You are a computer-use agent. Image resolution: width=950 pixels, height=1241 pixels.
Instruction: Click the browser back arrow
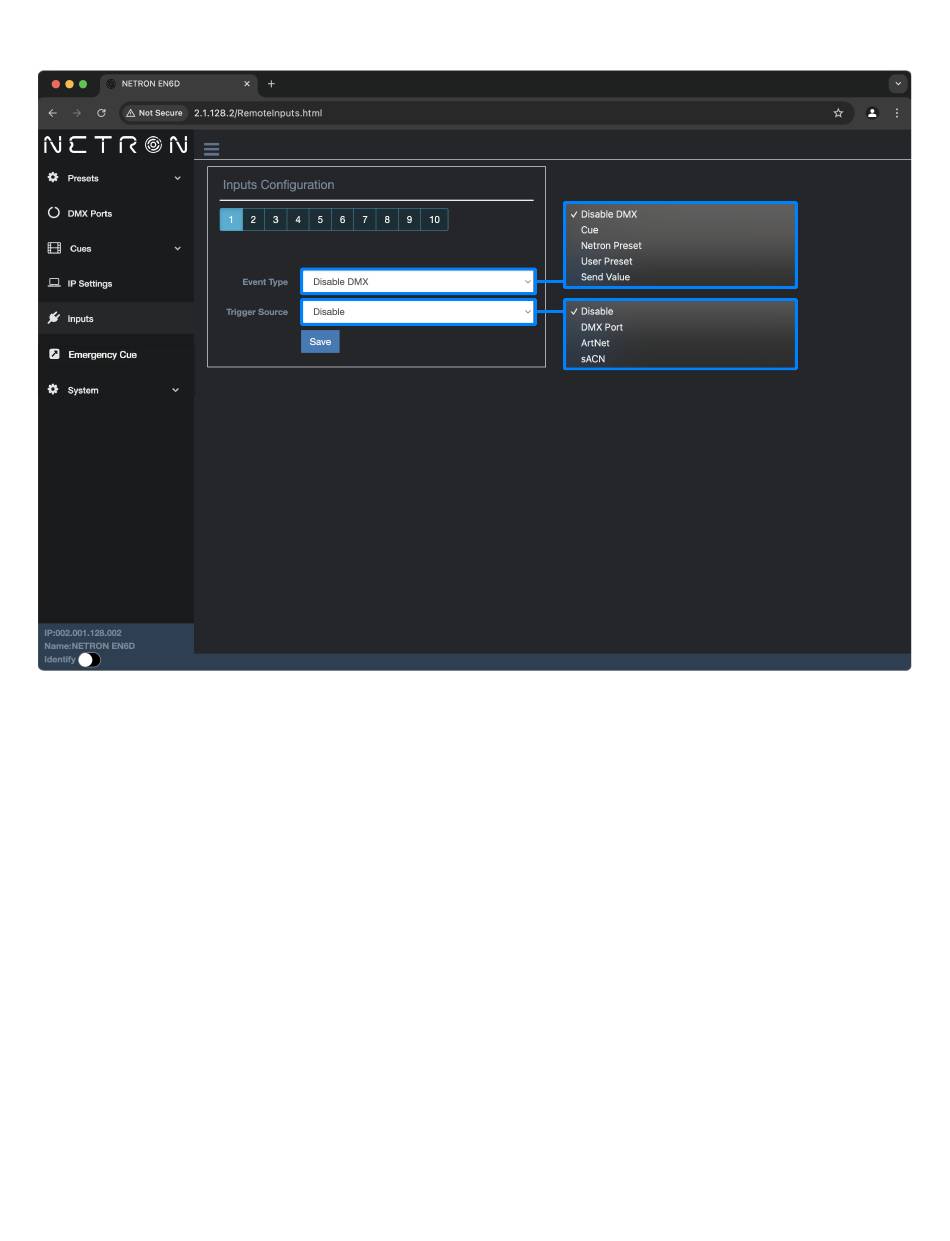click(53, 113)
